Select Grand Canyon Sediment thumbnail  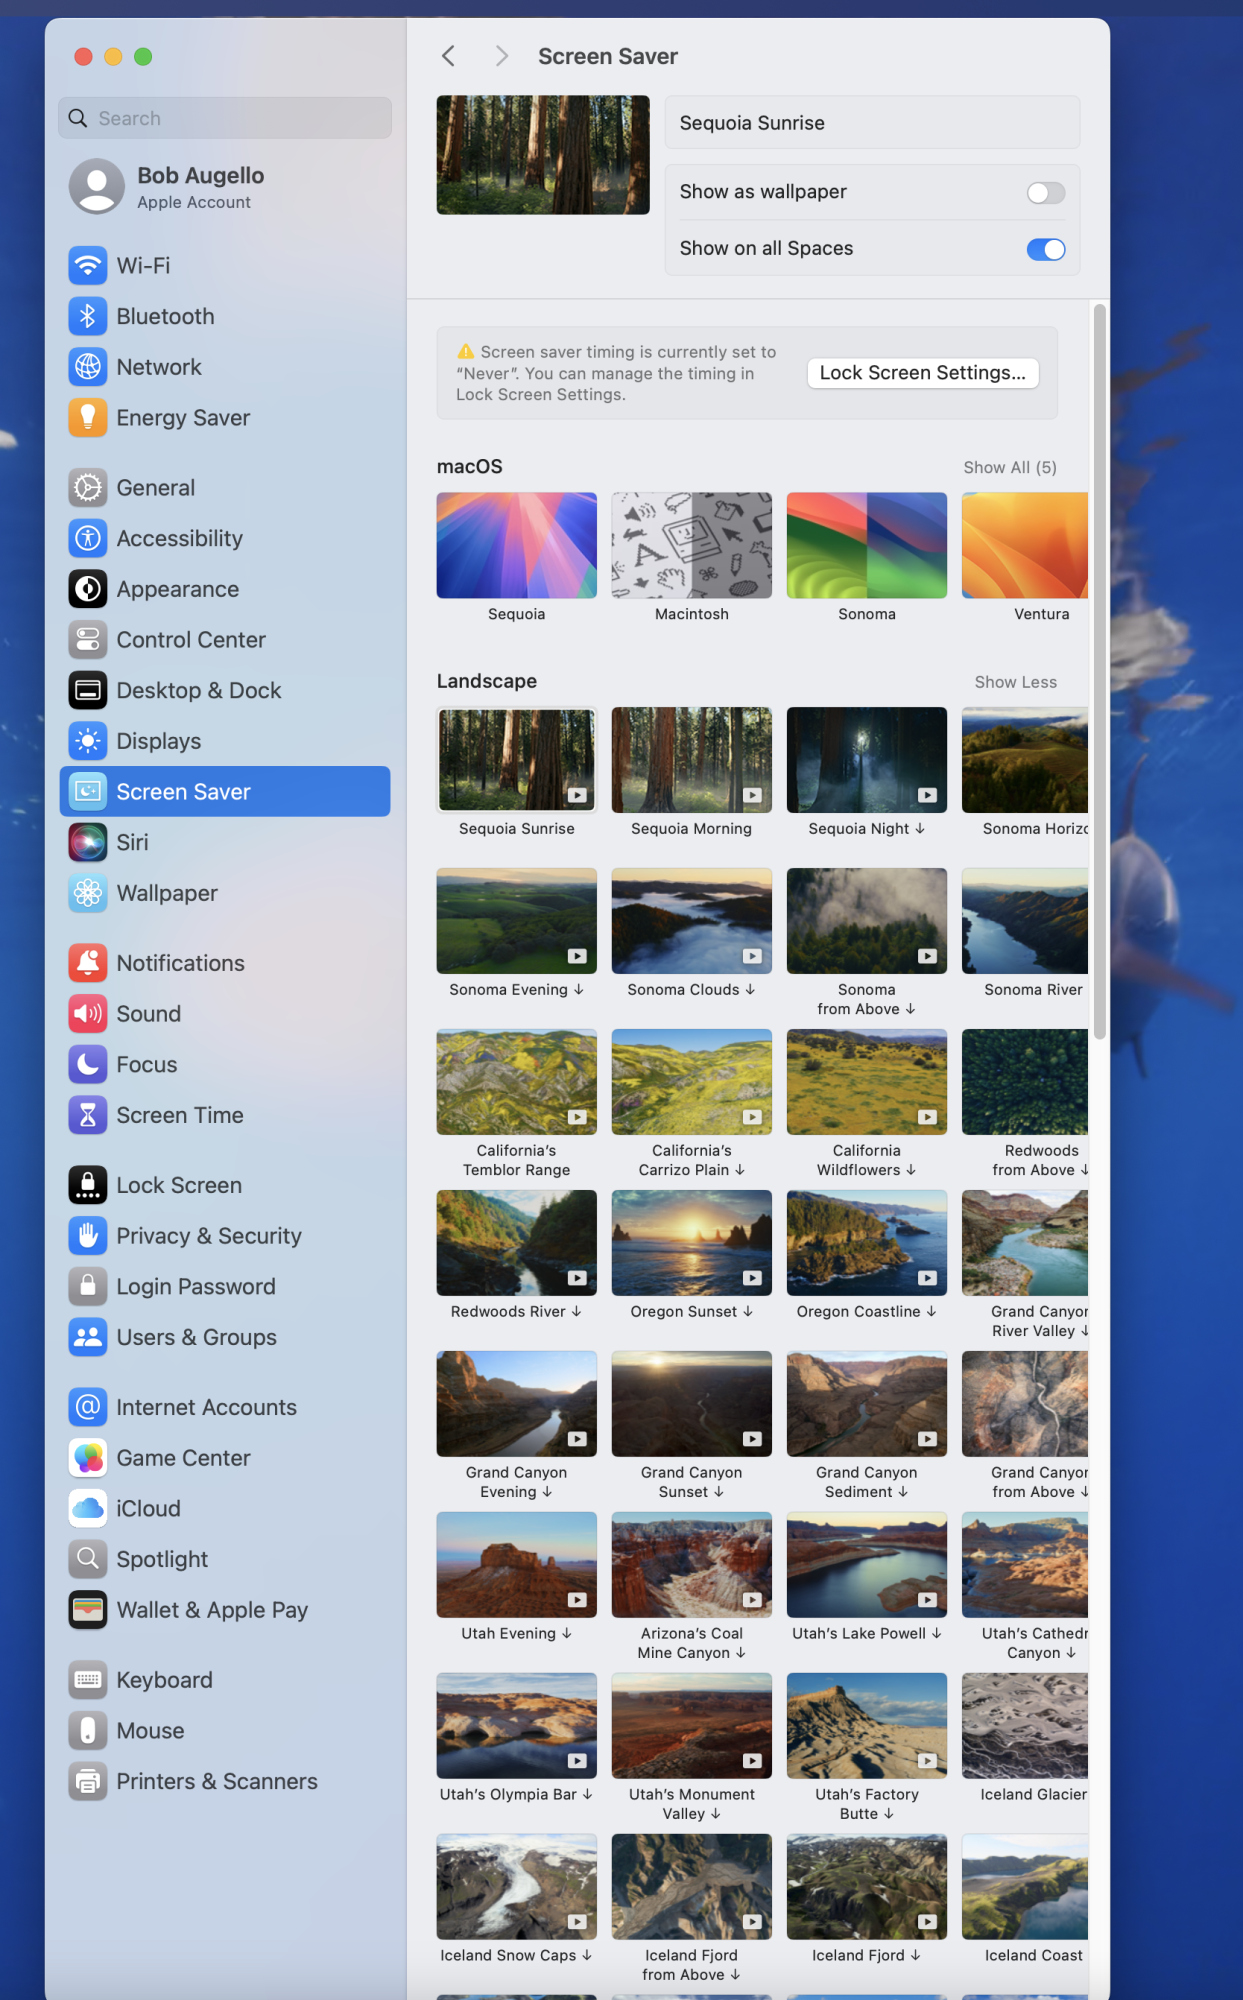(867, 1404)
